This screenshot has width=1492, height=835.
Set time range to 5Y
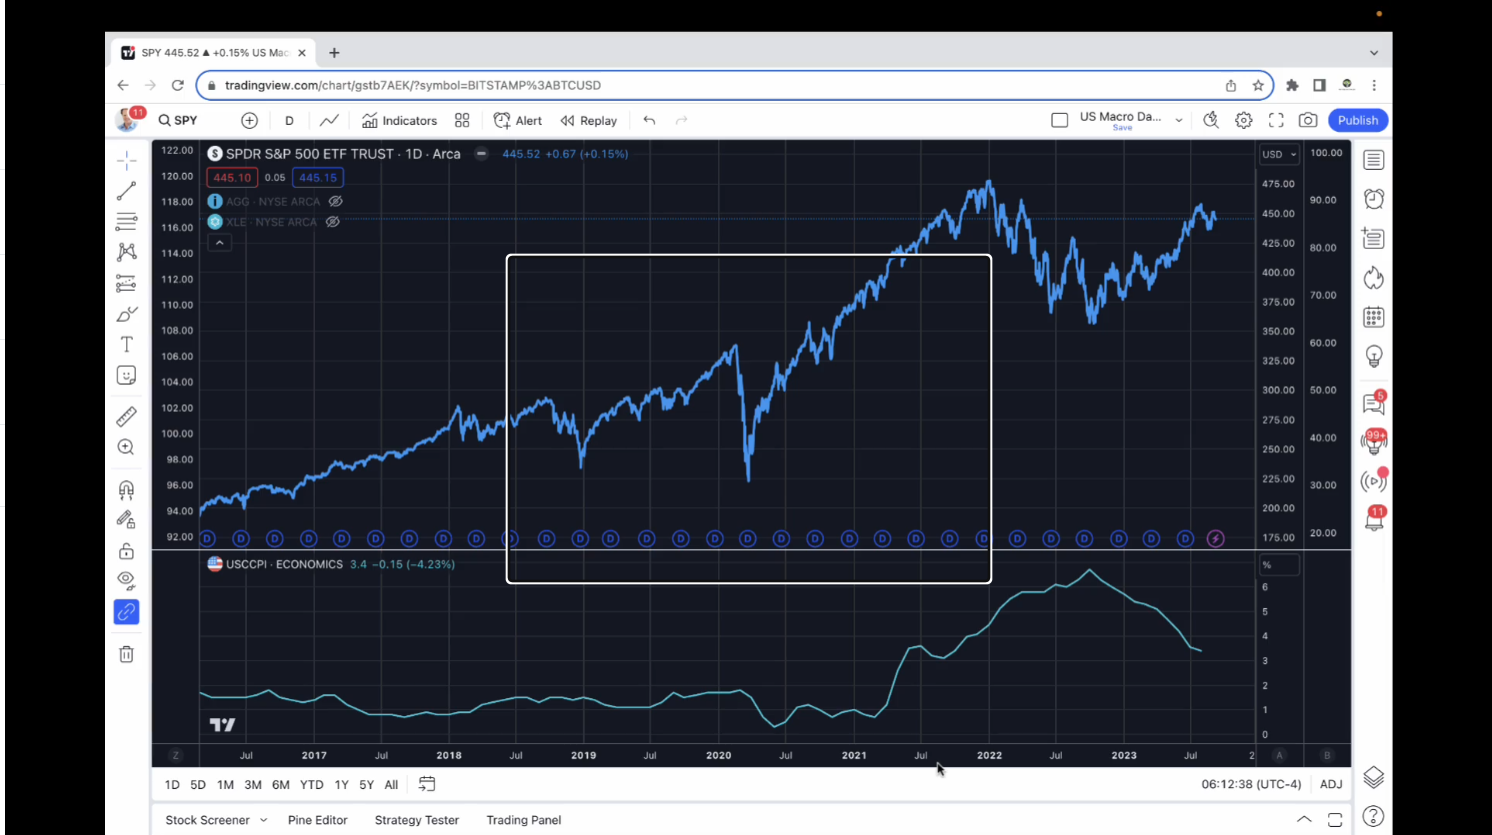[x=366, y=785]
